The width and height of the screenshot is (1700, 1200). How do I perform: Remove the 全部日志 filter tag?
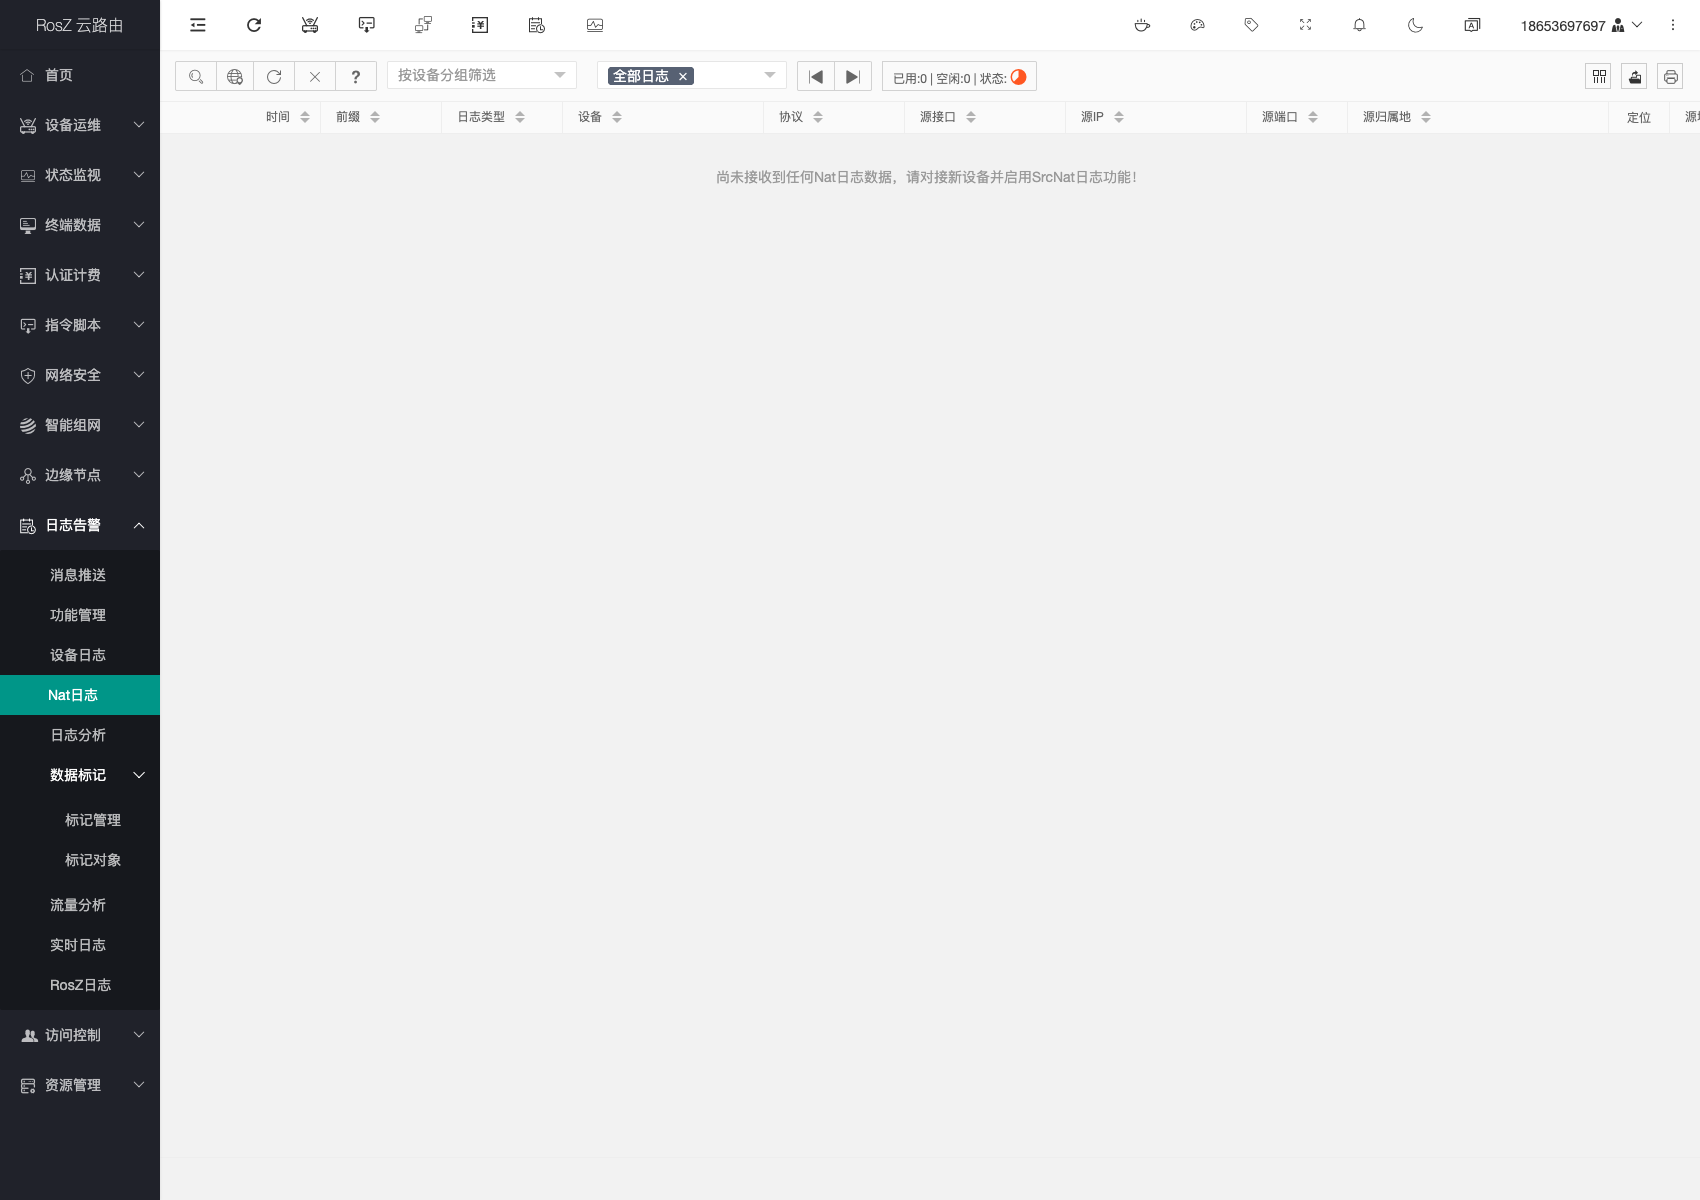[x=683, y=77]
